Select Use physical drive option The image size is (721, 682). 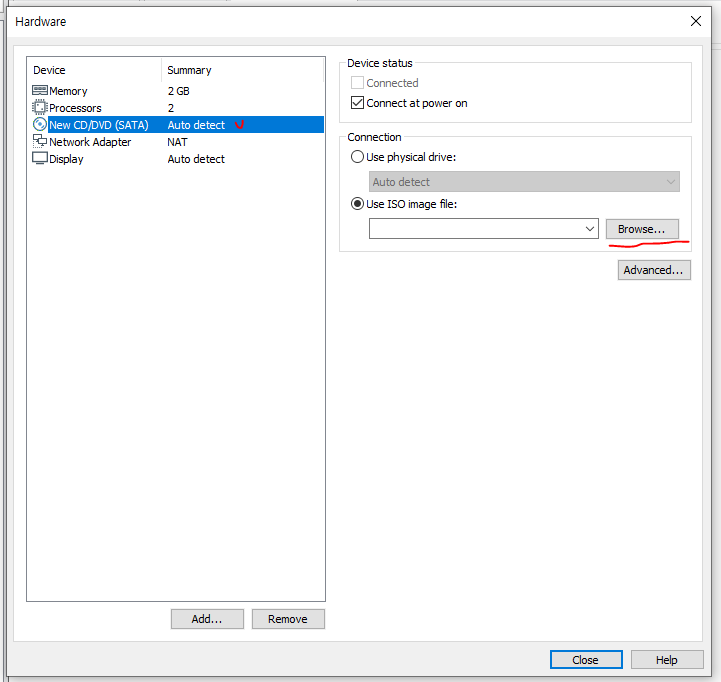coord(357,157)
